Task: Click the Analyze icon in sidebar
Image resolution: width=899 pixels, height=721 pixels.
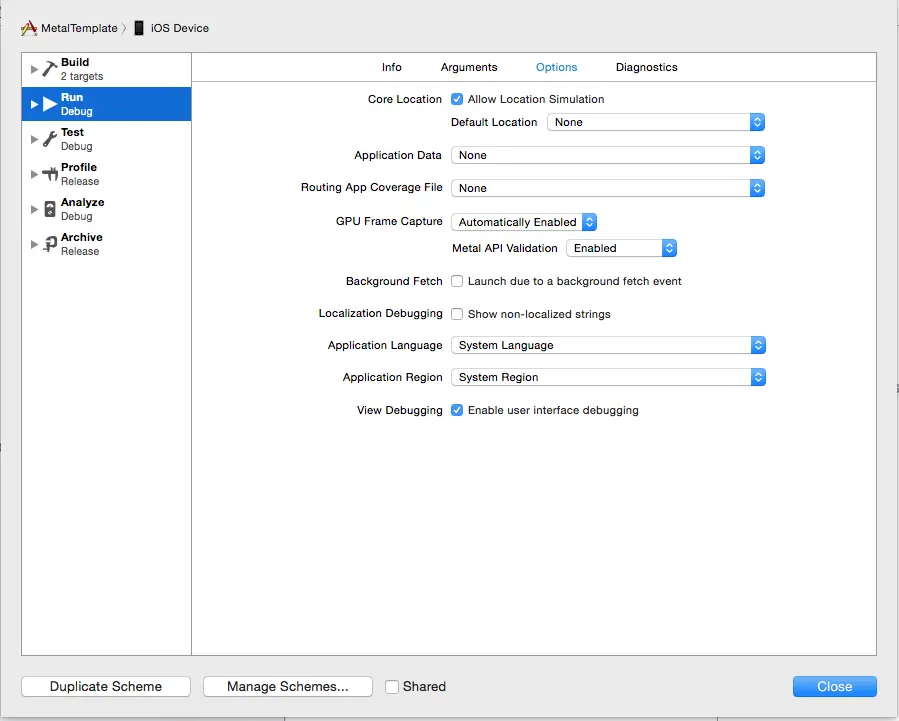Action: tap(50, 209)
